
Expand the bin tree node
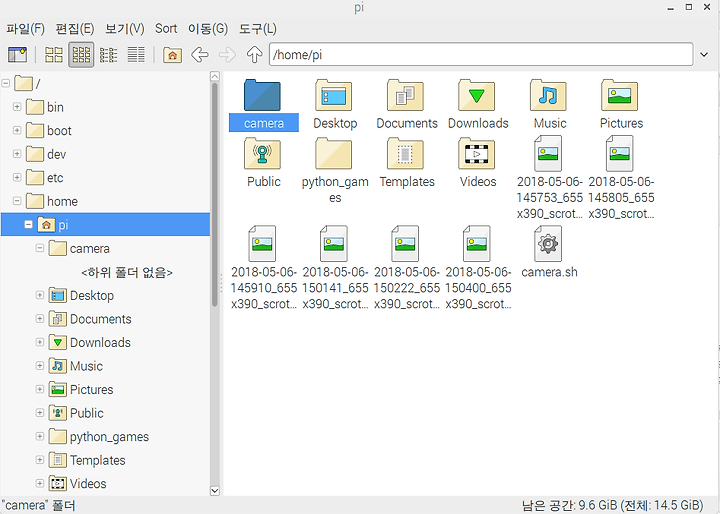(17, 107)
